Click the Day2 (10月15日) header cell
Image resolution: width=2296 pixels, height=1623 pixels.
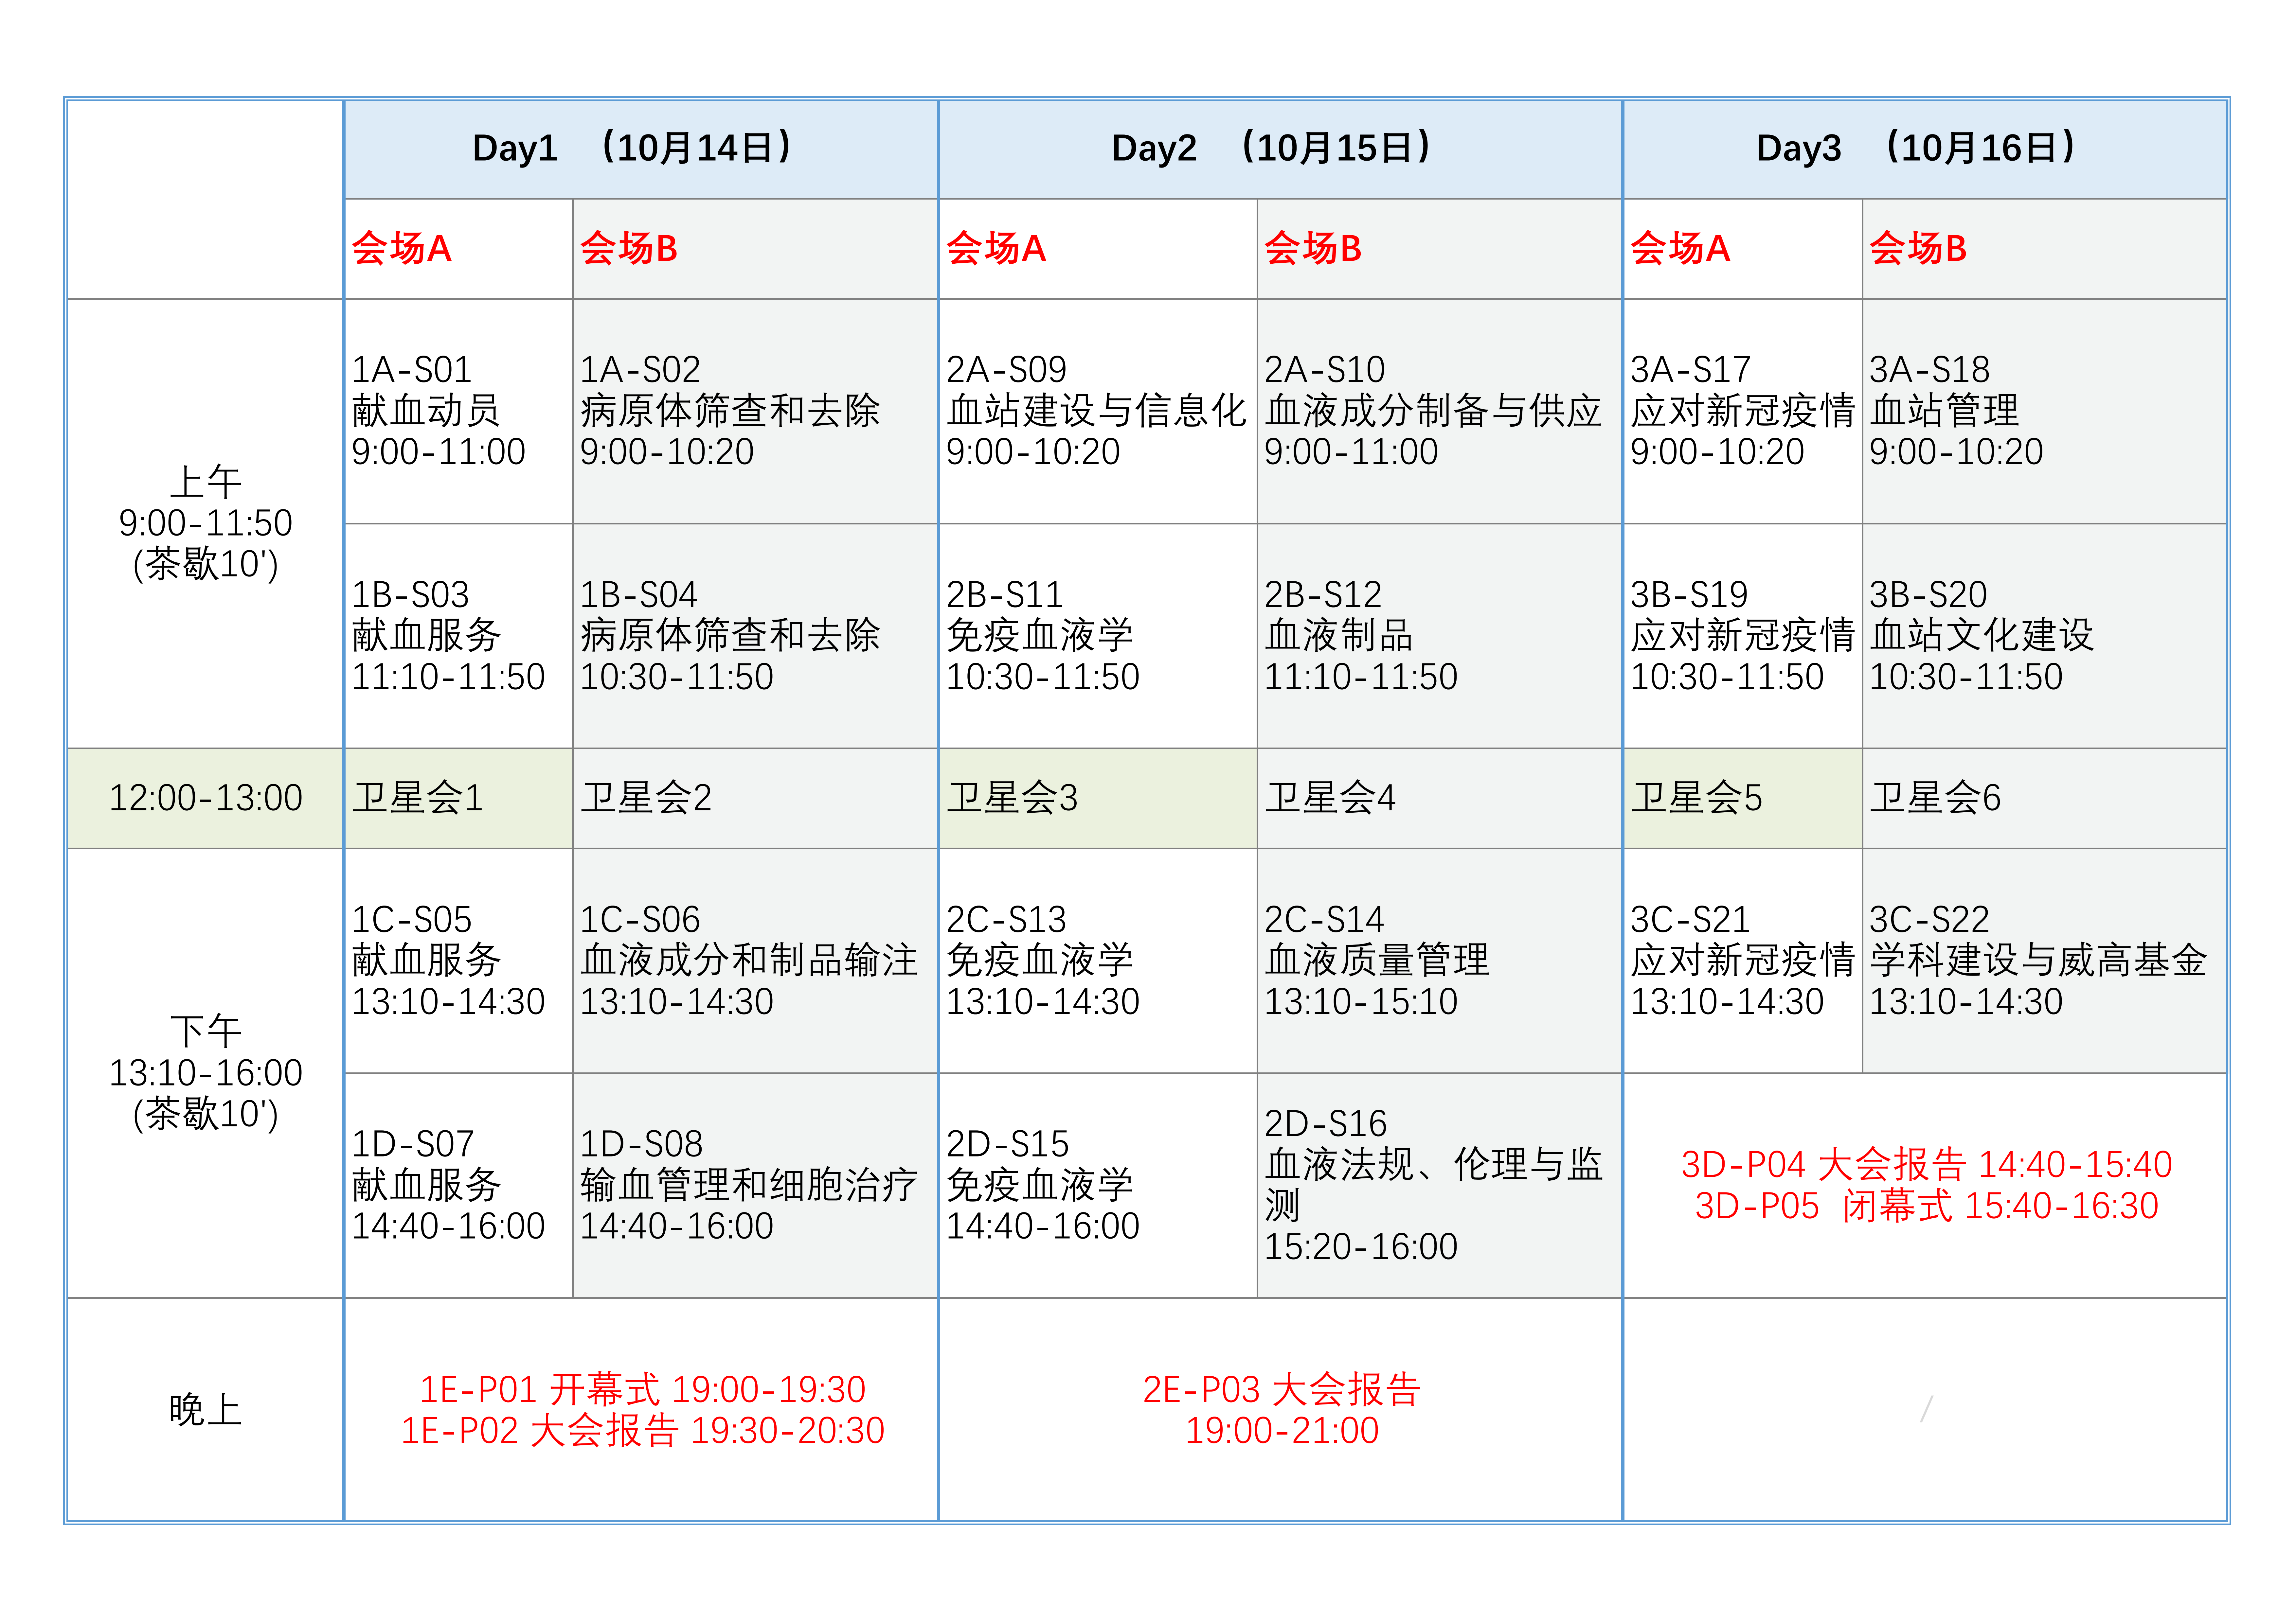pos(1280,149)
